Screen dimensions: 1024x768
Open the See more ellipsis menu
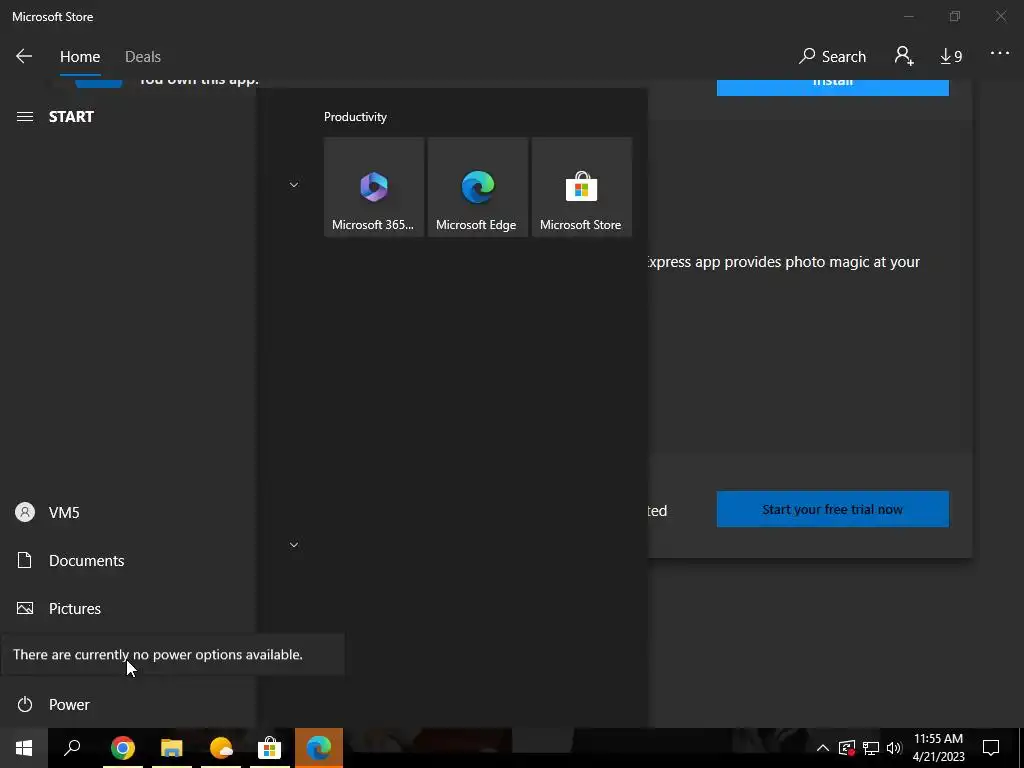(x=1000, y=54)
